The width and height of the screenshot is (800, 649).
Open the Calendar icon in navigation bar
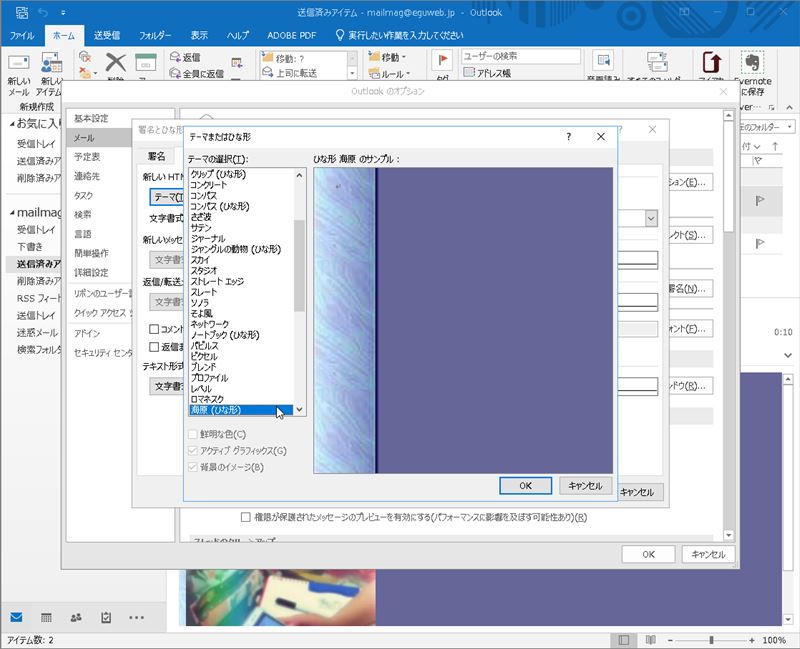tap(46, 617)
